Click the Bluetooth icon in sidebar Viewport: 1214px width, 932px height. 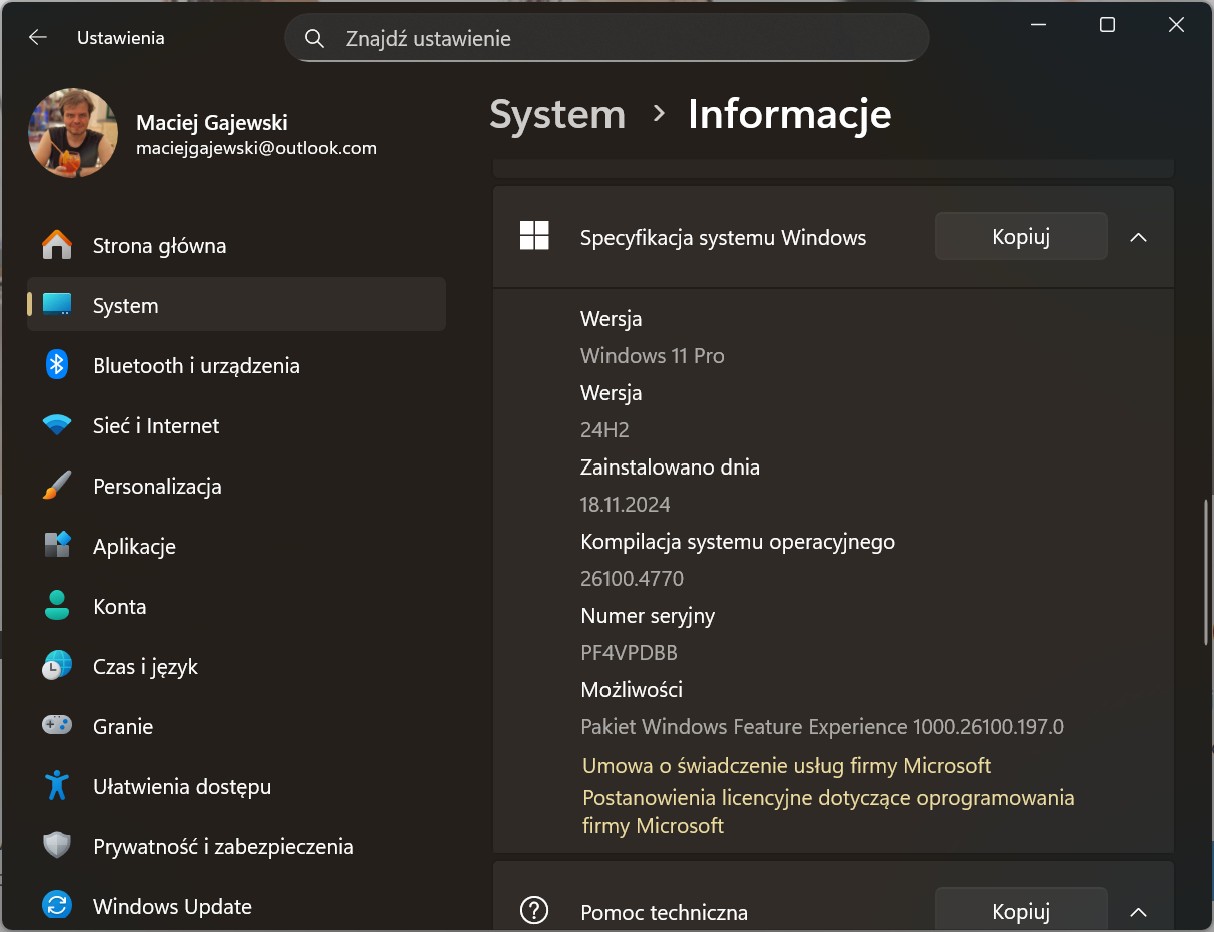click(57, 365)
